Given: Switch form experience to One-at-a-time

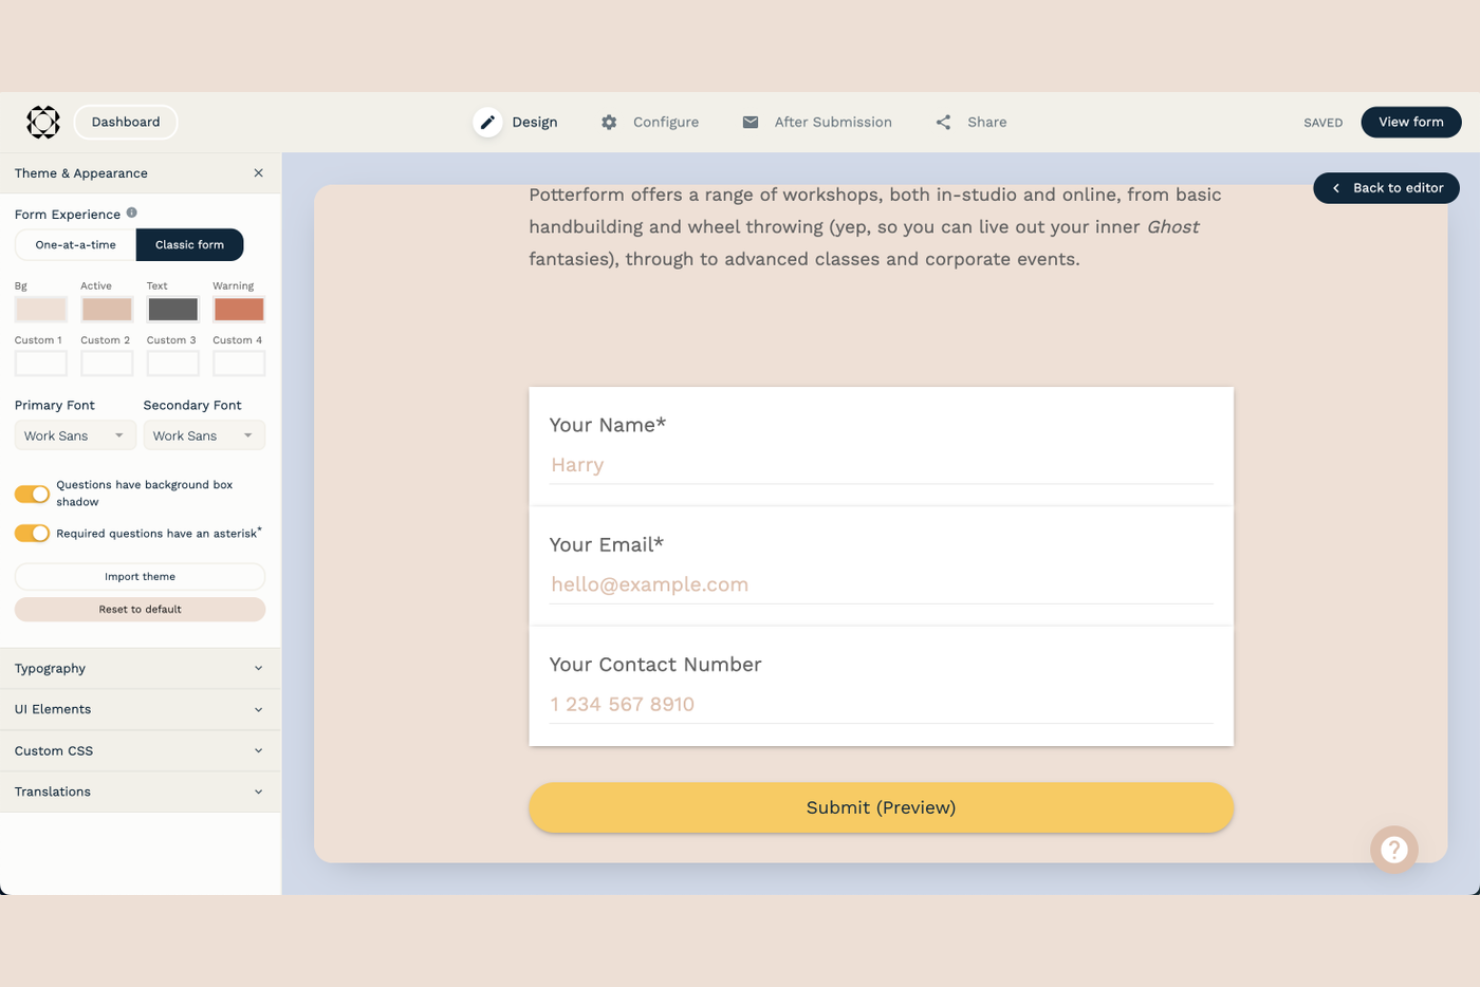Looking at the screenshot, I should [74, 244].
